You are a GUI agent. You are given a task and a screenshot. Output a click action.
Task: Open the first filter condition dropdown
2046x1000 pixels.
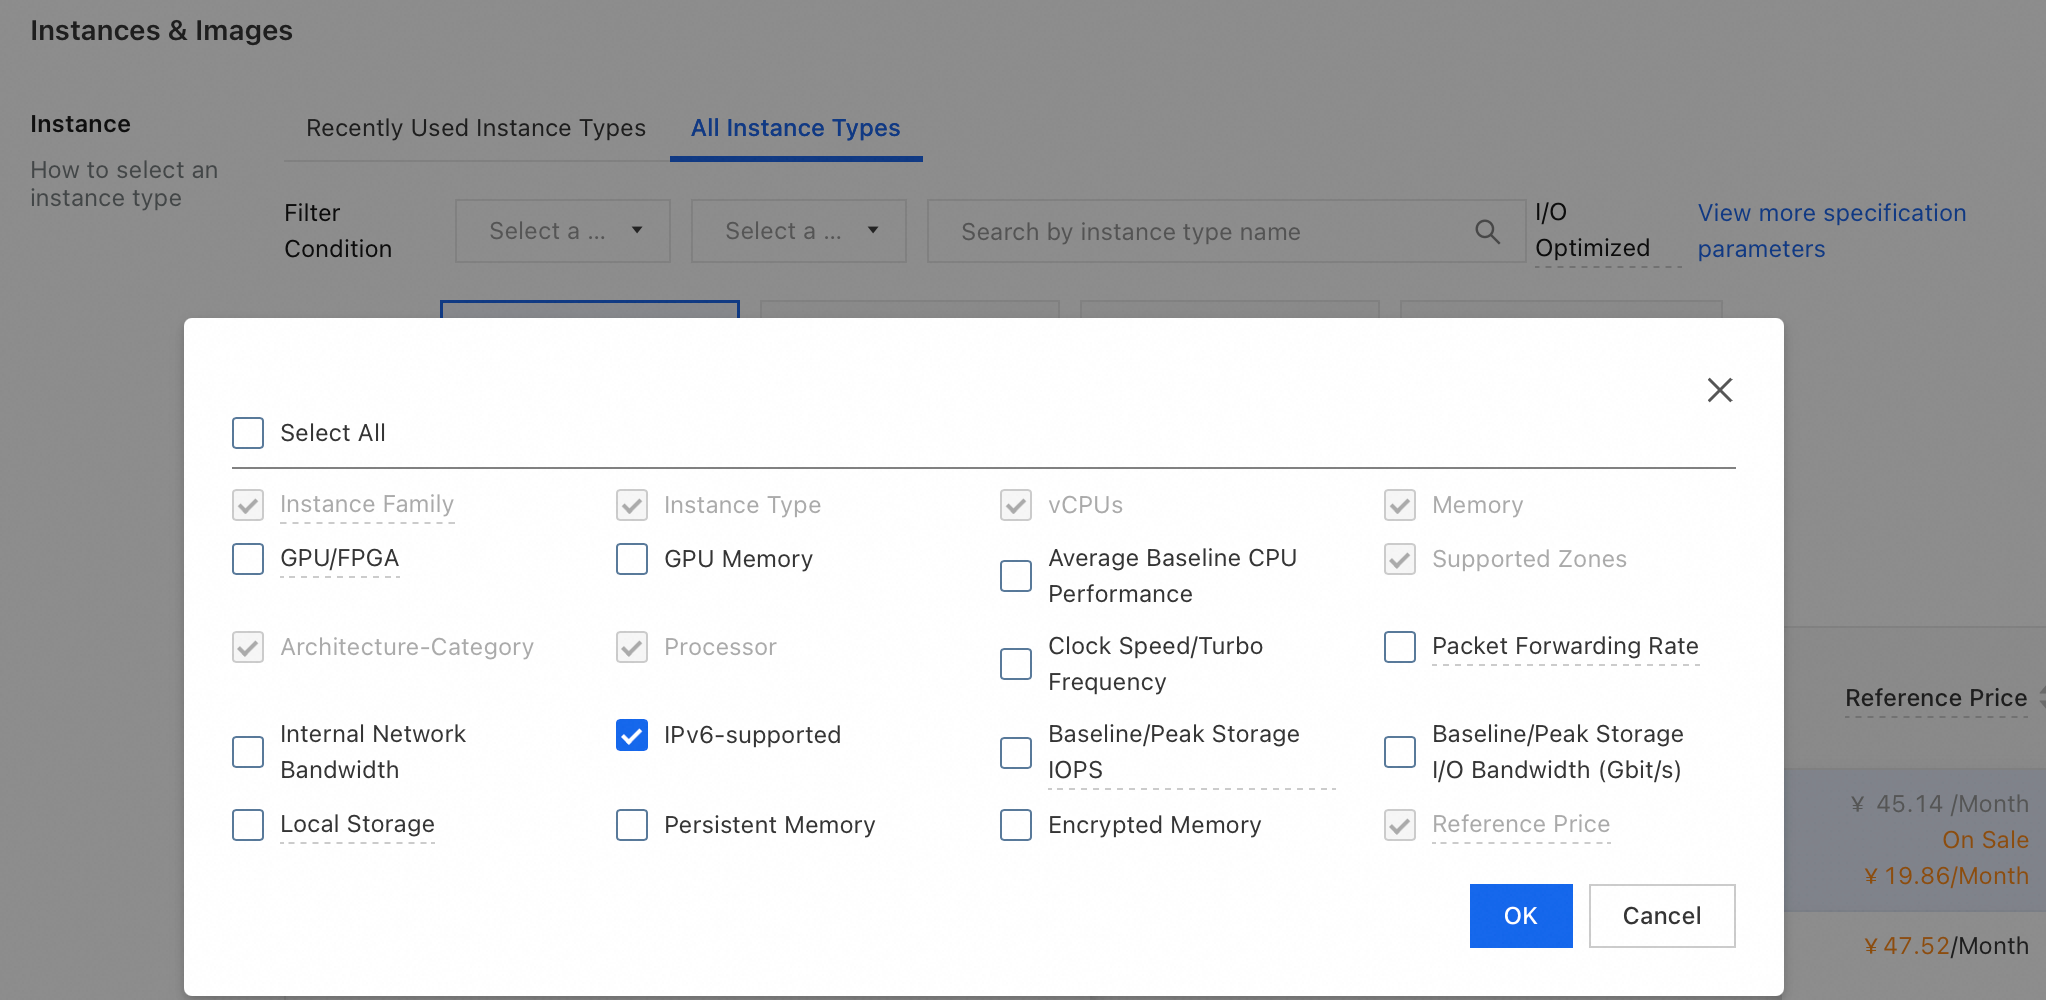click(x=563, y=231)
